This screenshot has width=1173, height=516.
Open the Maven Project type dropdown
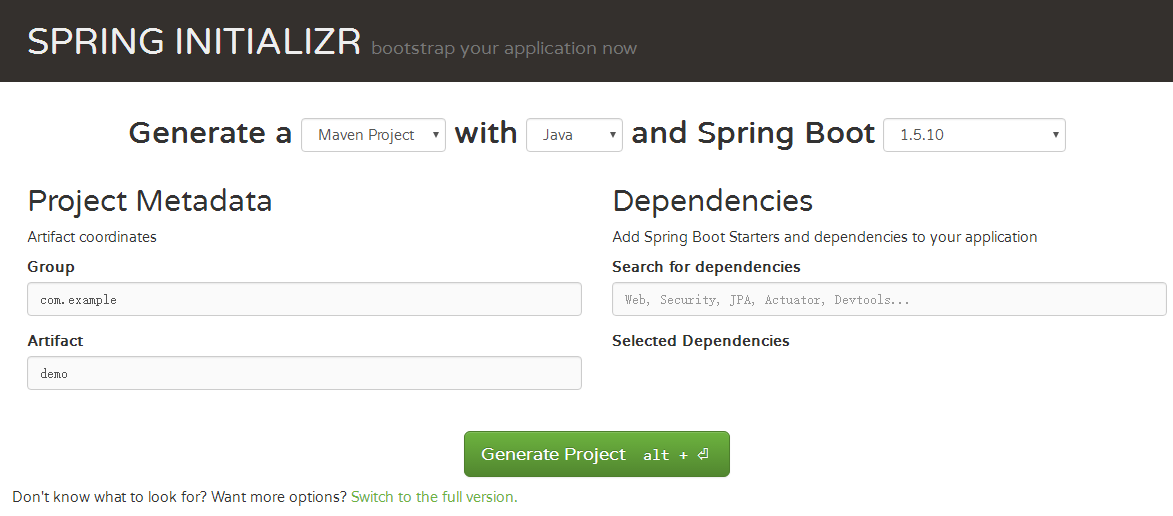pos(373,135)
